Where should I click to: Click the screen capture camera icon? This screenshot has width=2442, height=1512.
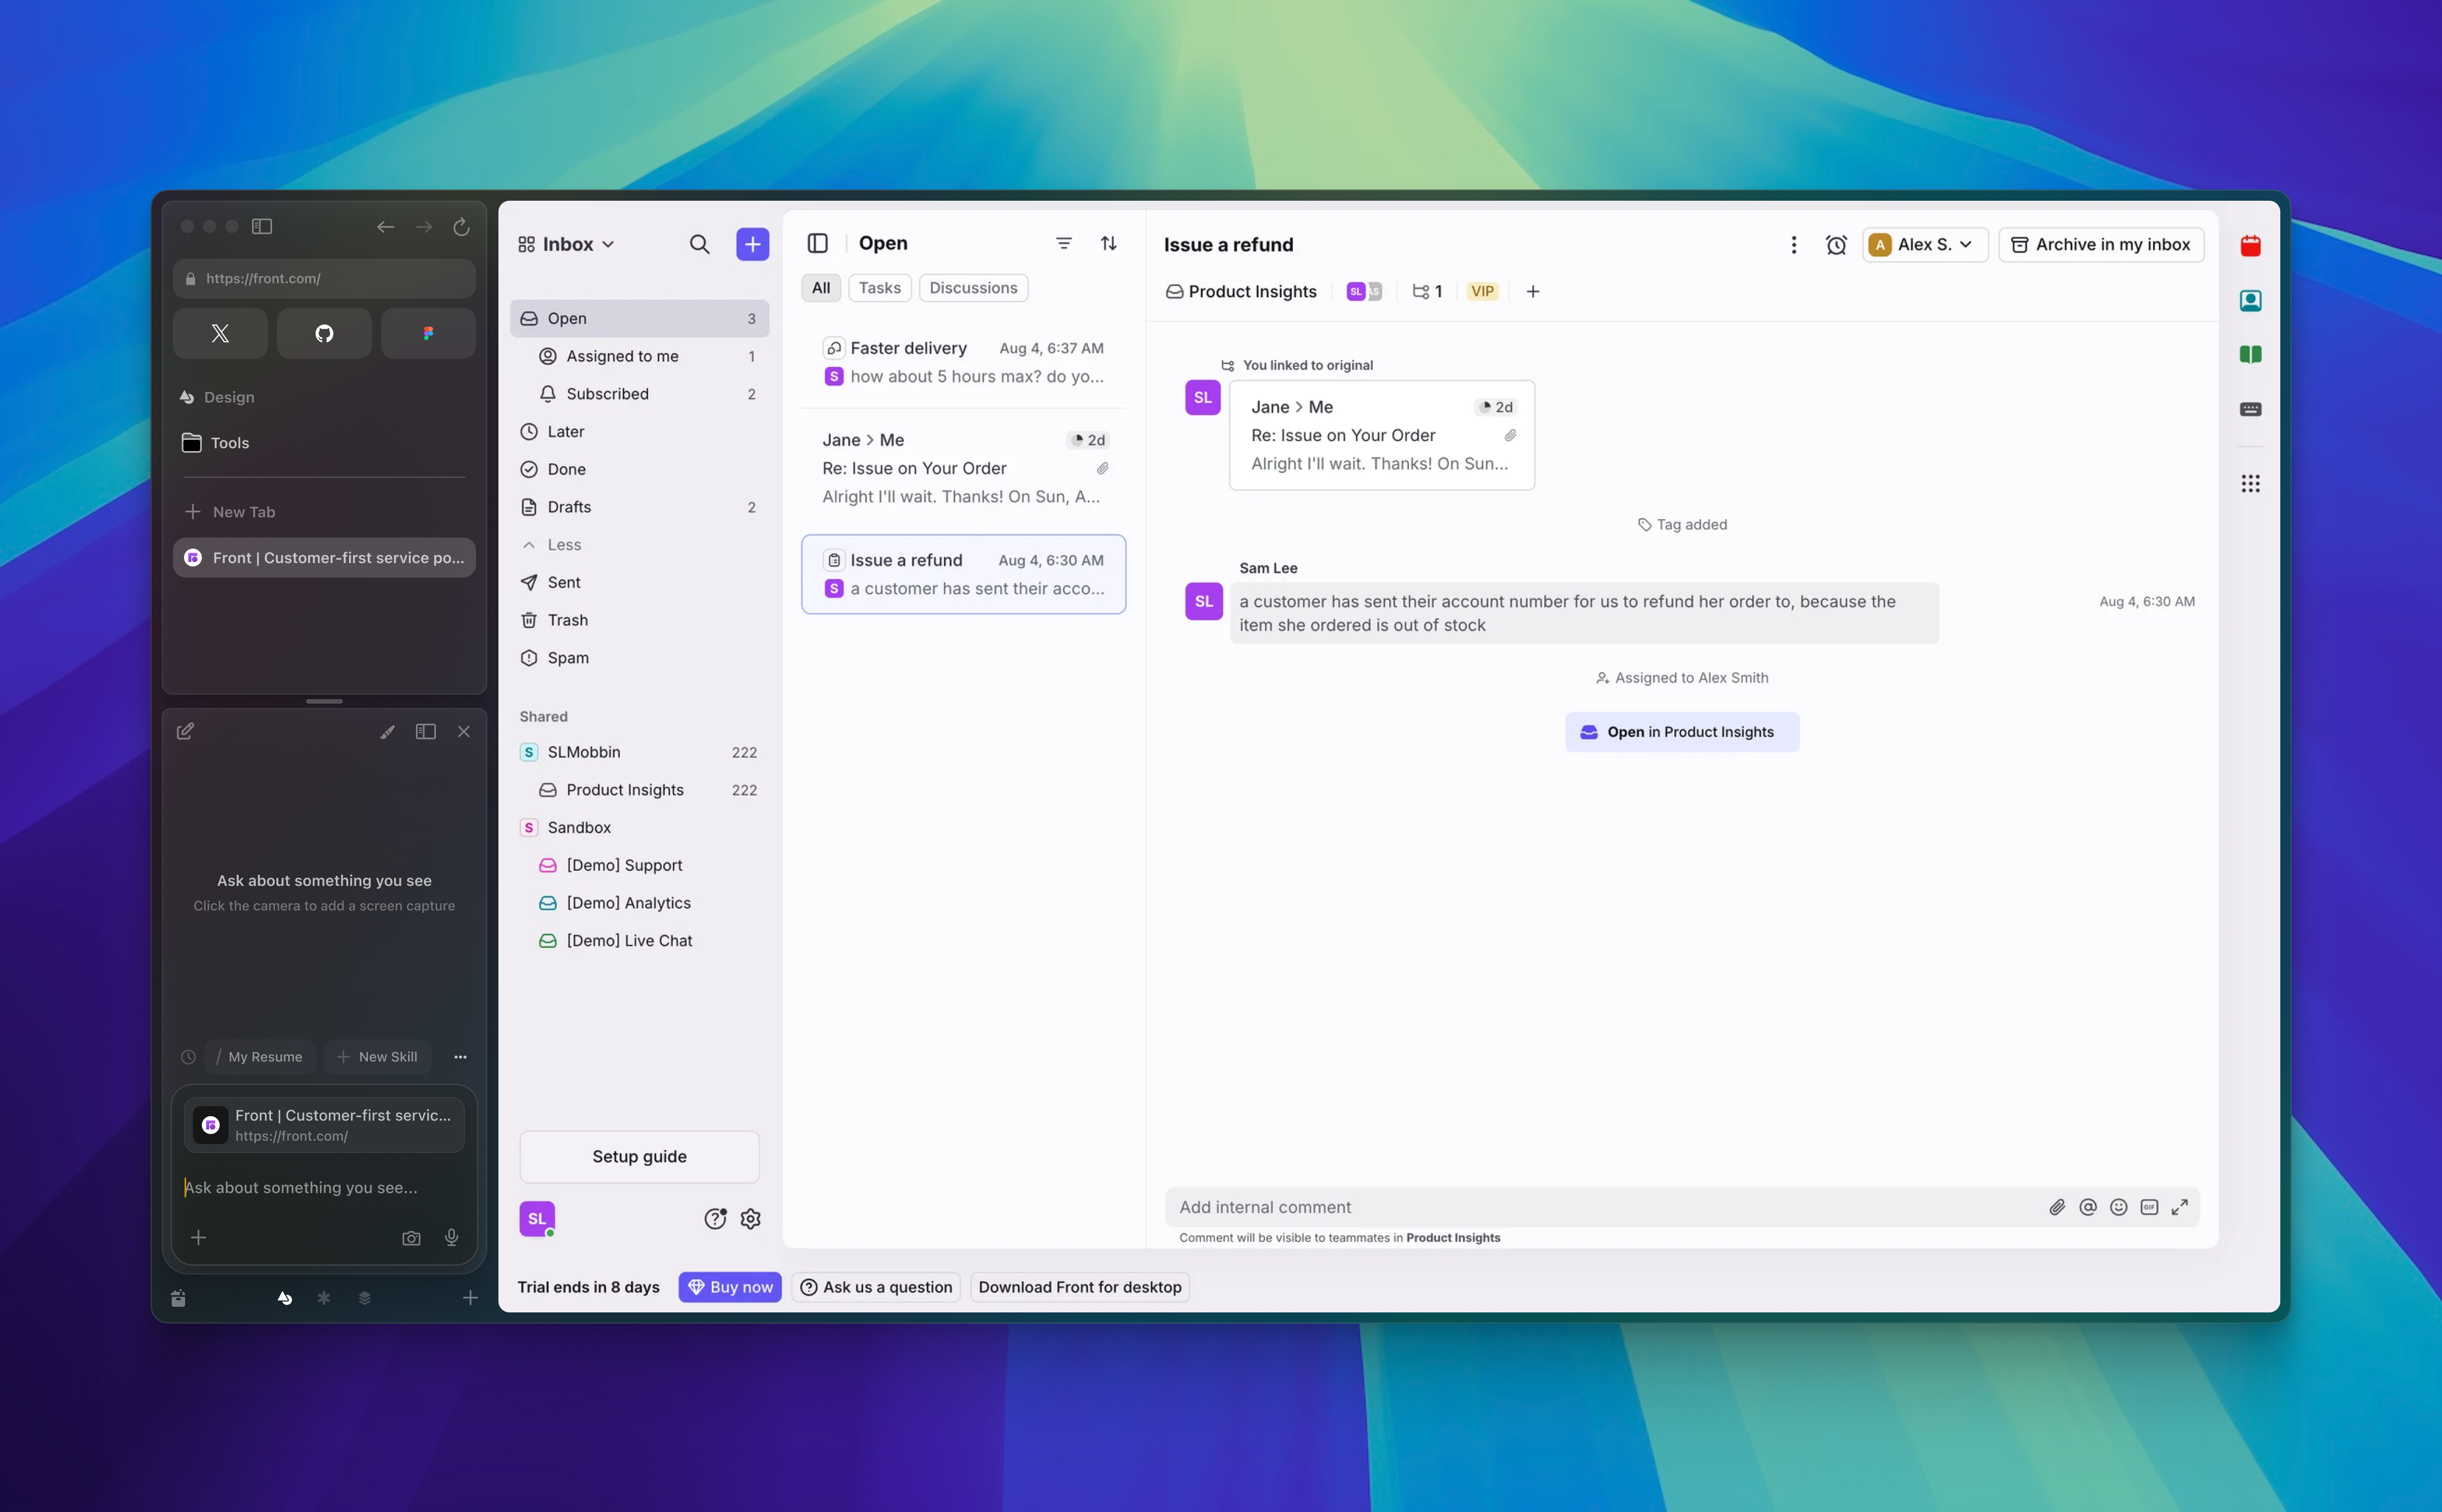coord(411,1238)
